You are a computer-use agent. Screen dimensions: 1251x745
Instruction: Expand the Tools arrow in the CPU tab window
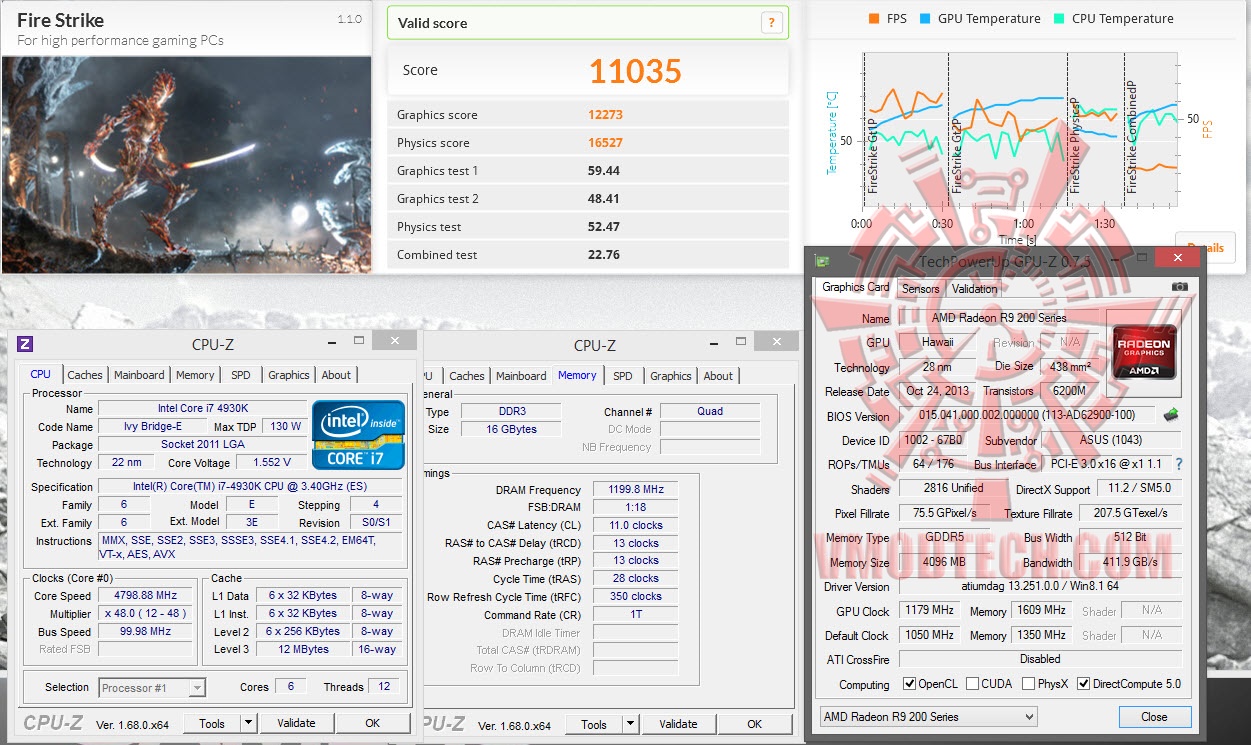(x=249, y=723)
